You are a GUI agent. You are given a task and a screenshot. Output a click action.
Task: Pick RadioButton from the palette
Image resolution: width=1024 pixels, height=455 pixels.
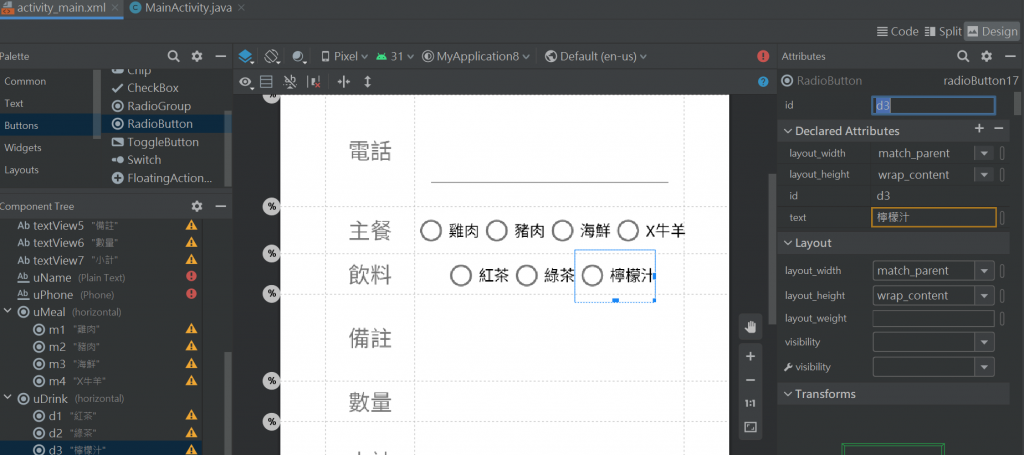click(x=152, y=123)
